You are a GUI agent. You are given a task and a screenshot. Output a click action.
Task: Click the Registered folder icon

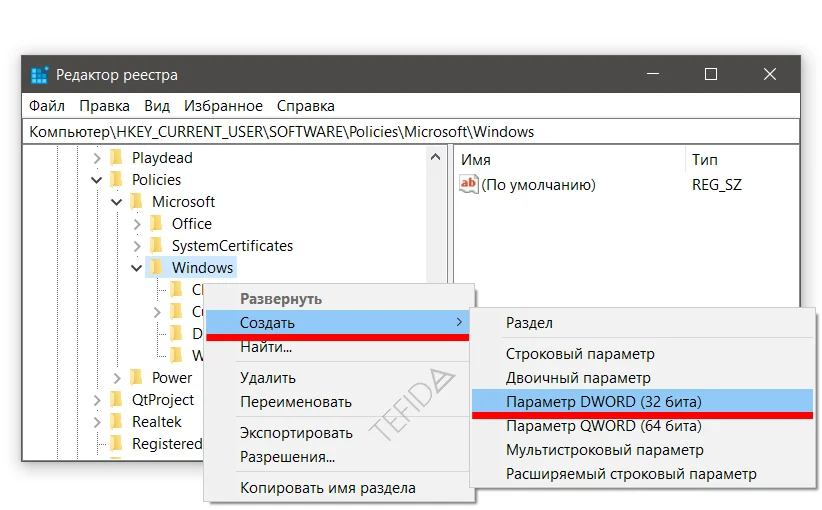coord(116,443)
